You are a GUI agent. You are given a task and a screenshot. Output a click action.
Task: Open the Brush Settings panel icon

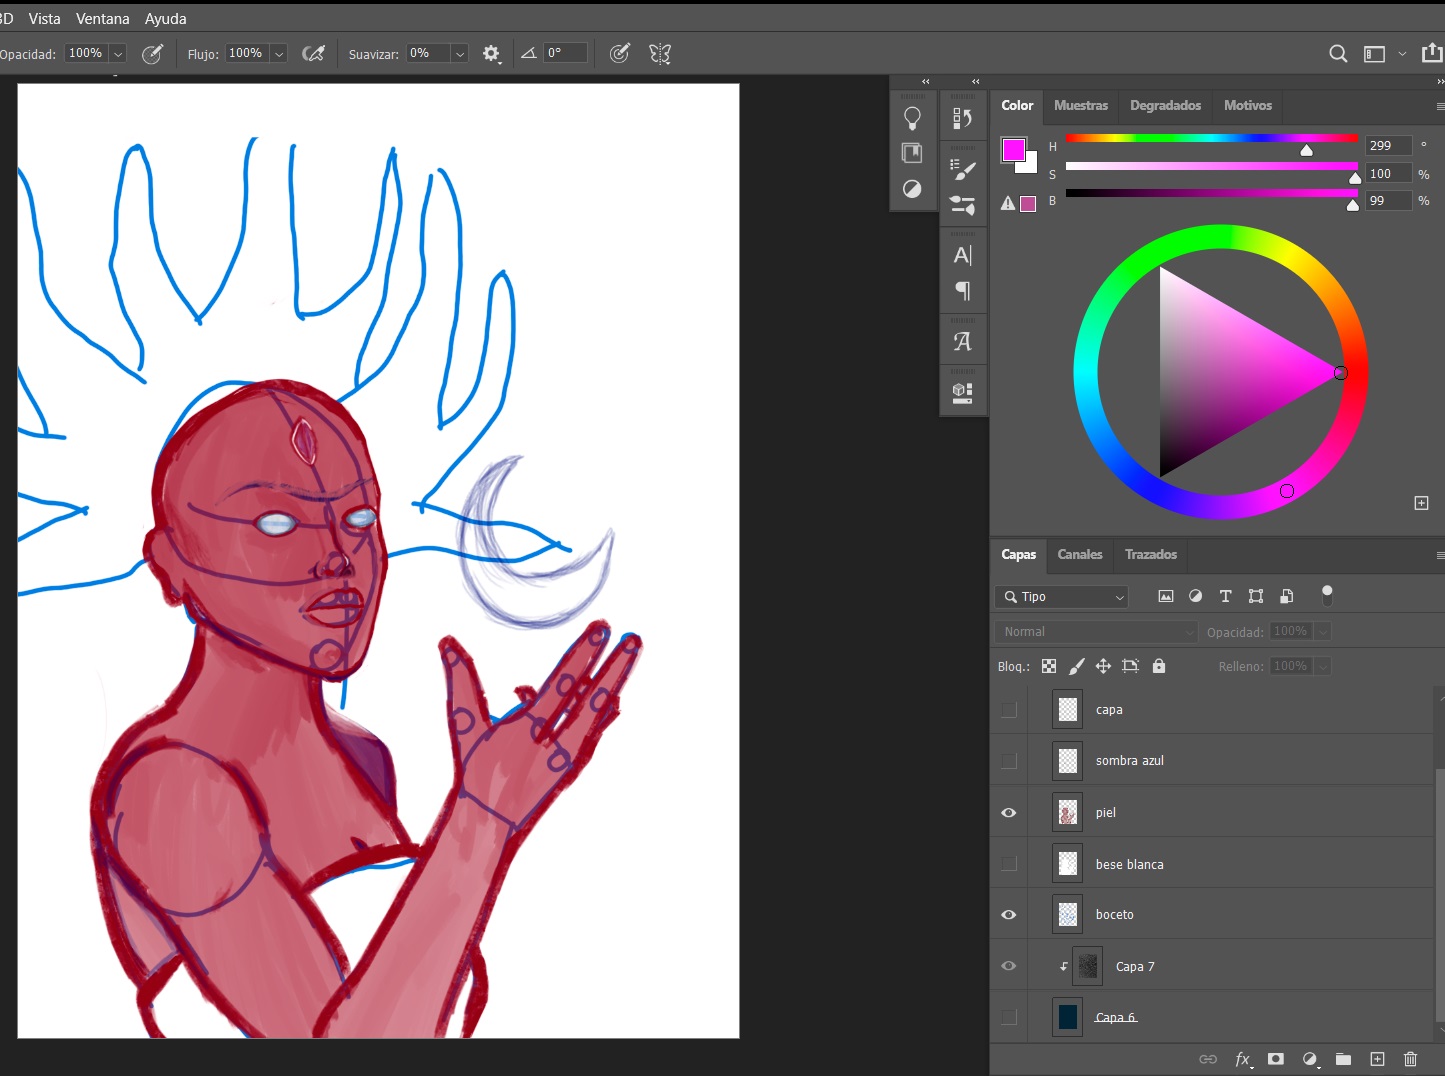click(x=963, y=170)
